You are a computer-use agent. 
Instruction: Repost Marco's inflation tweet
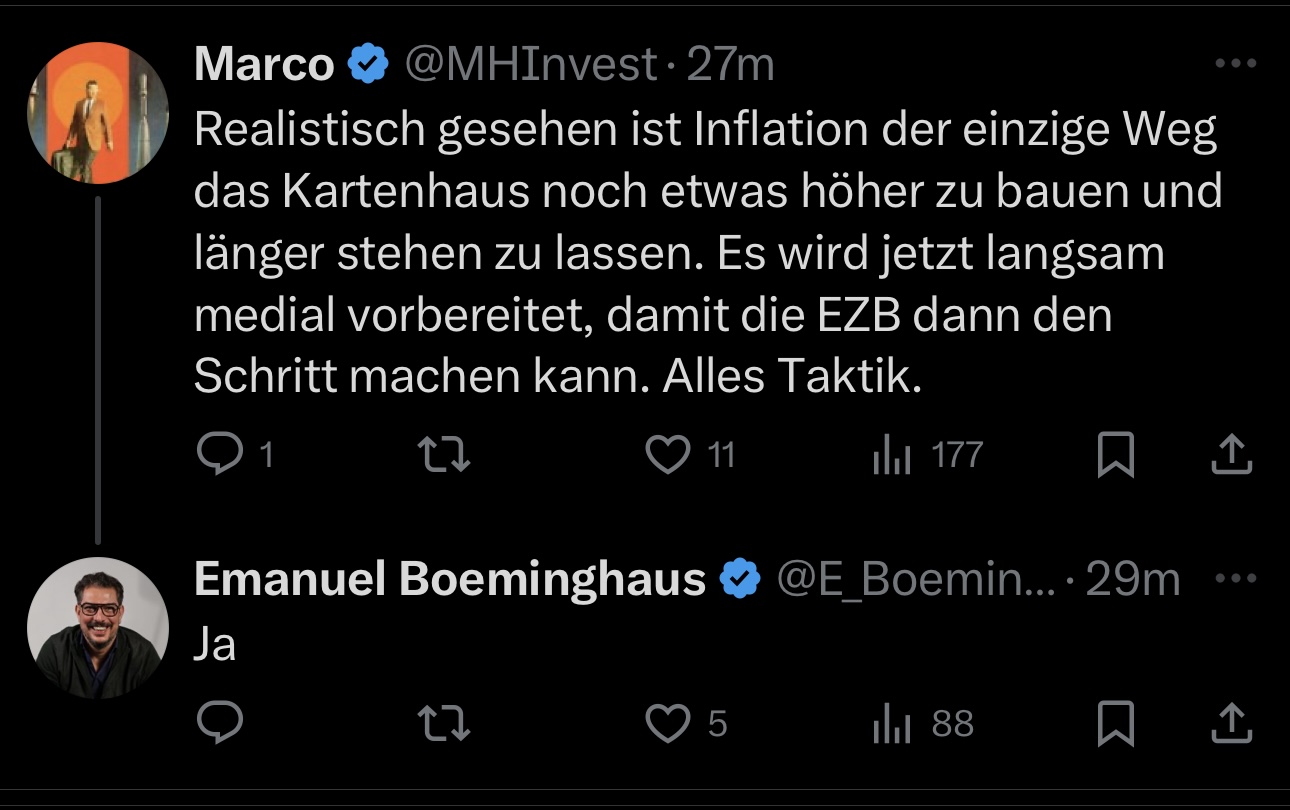(x=443, y=456)
